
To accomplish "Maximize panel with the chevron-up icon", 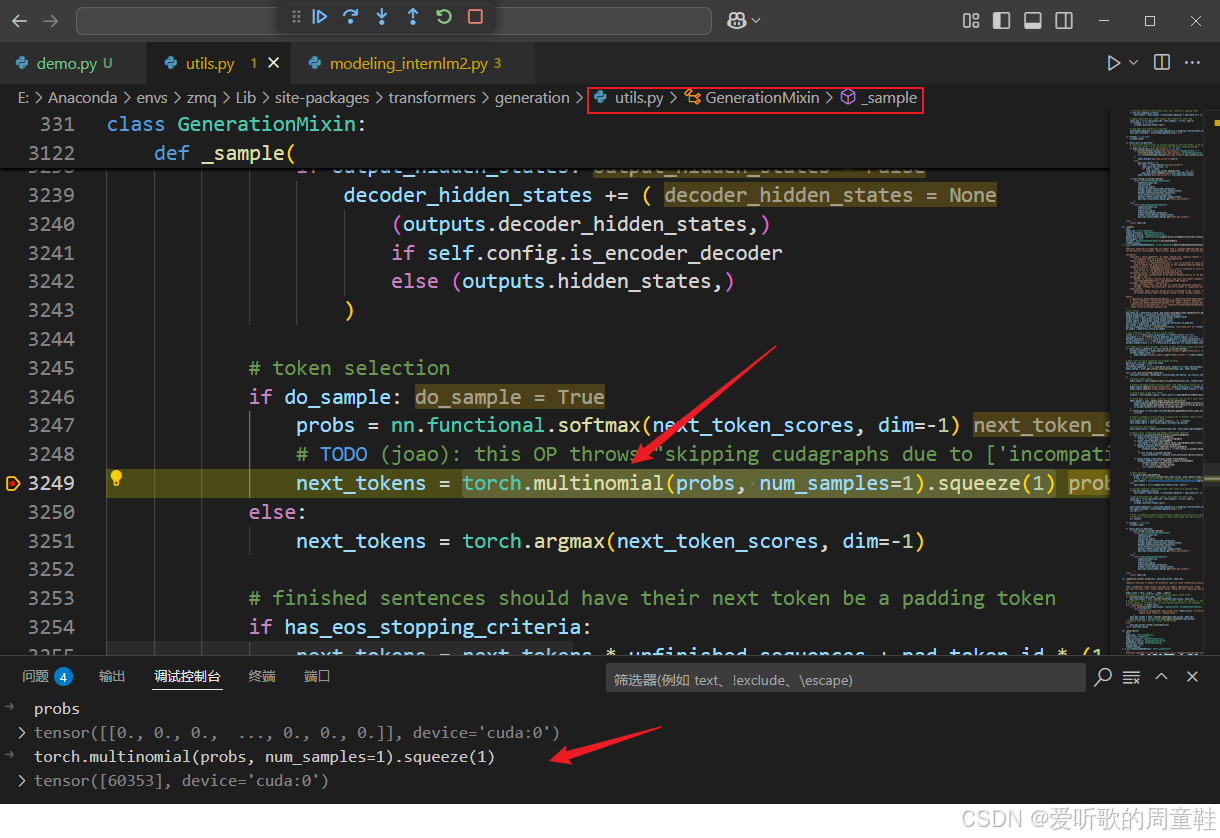I will click(1162, 678).
